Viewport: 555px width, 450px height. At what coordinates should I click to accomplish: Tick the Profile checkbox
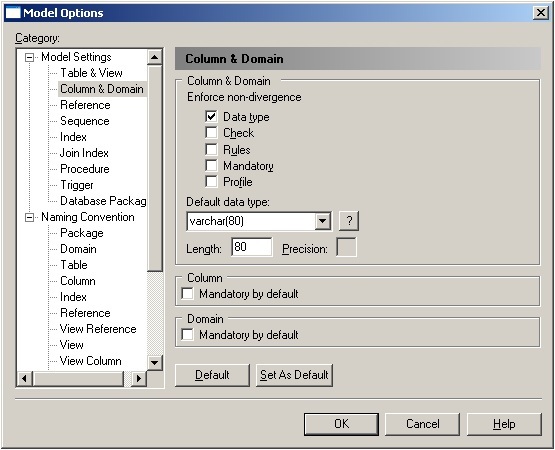(x=211, y=181)
